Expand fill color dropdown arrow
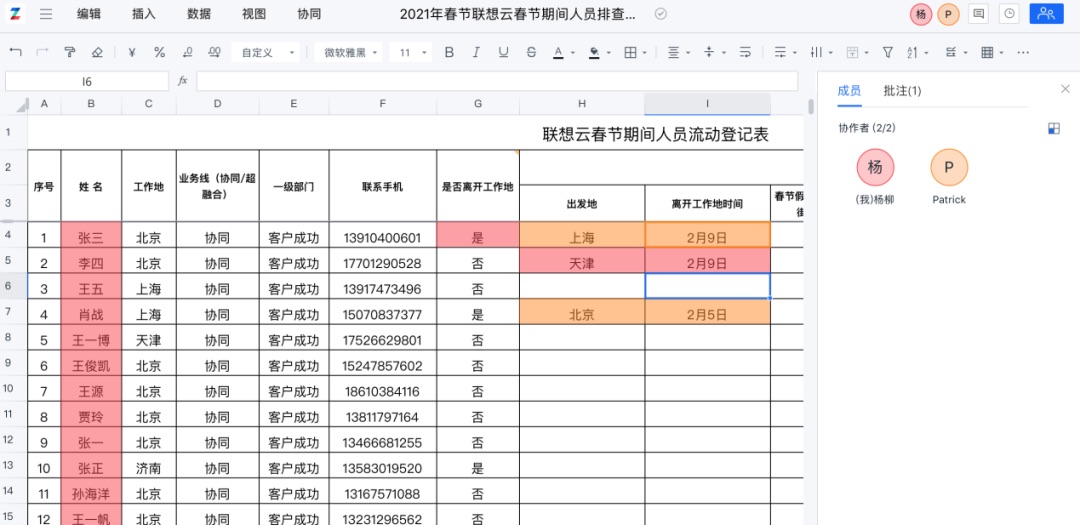Screen dimensions: 1080x525 [609, 53]
